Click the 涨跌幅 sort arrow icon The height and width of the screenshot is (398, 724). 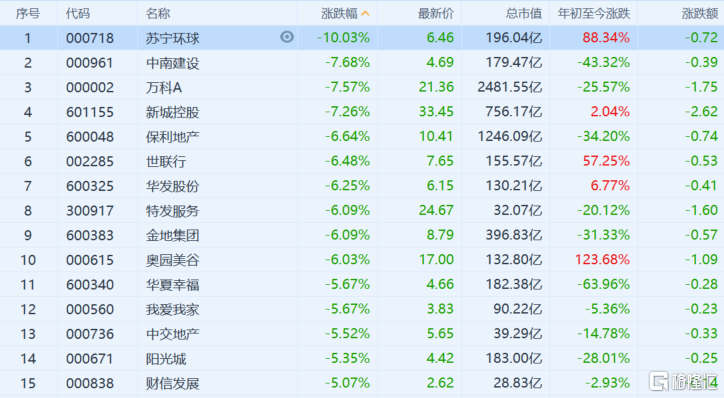(x=365, y=13)
